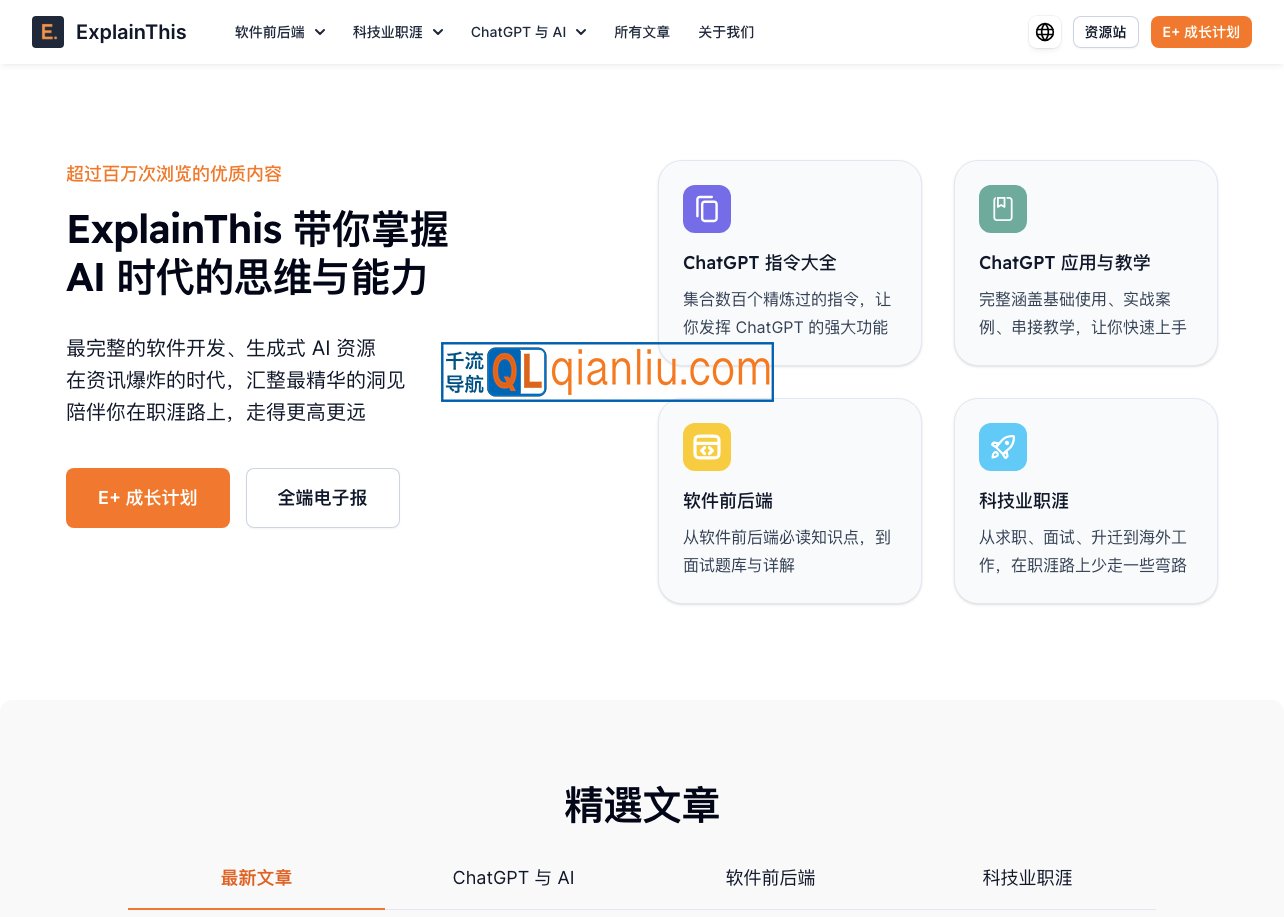Screen dimensions: 1284x917
Task: Click the blue 科技业职涯 rocket icon
Action: [x=1002, y=447]
